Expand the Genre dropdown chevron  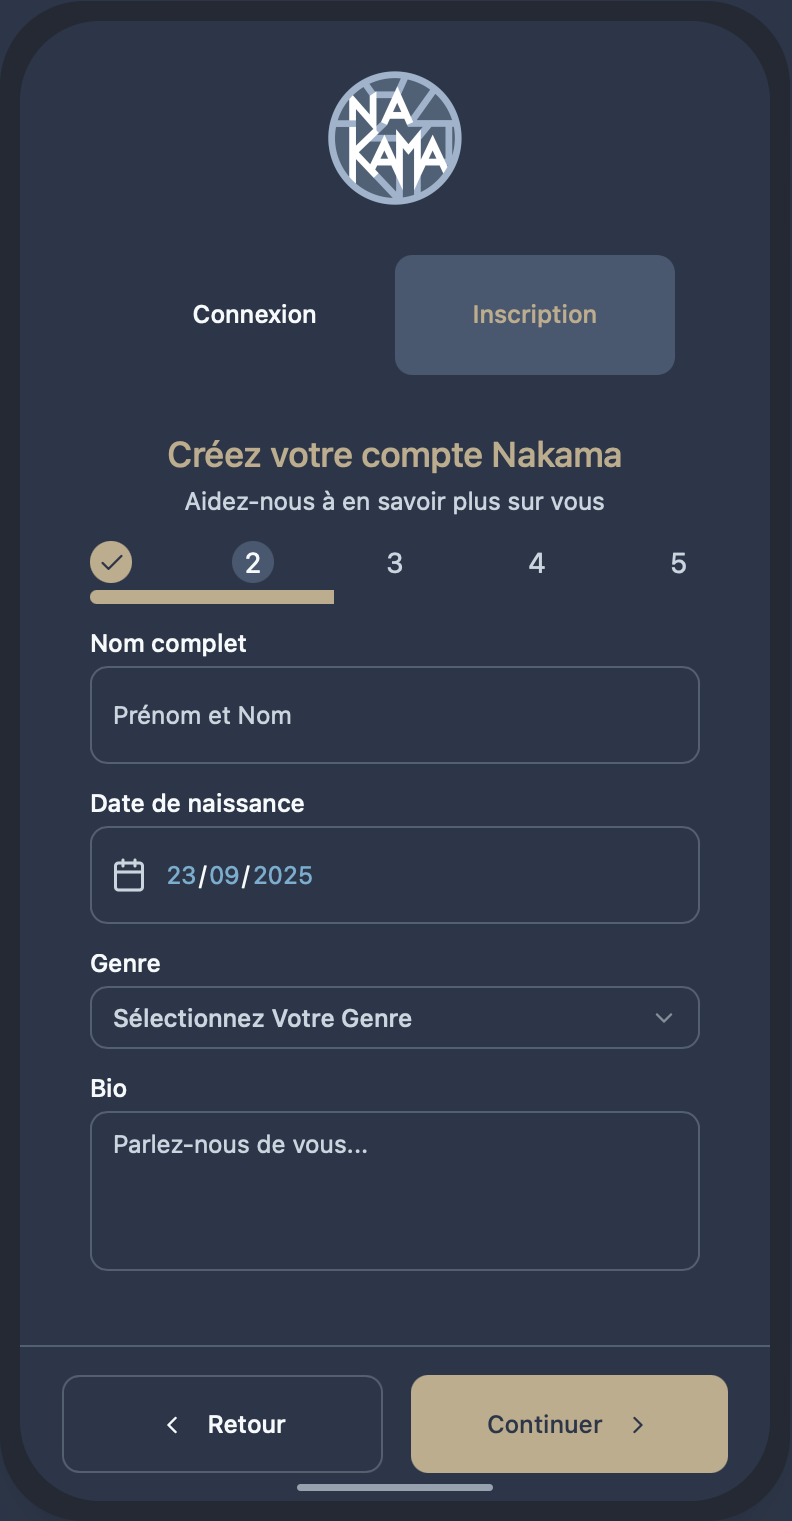pos(663,1018)
